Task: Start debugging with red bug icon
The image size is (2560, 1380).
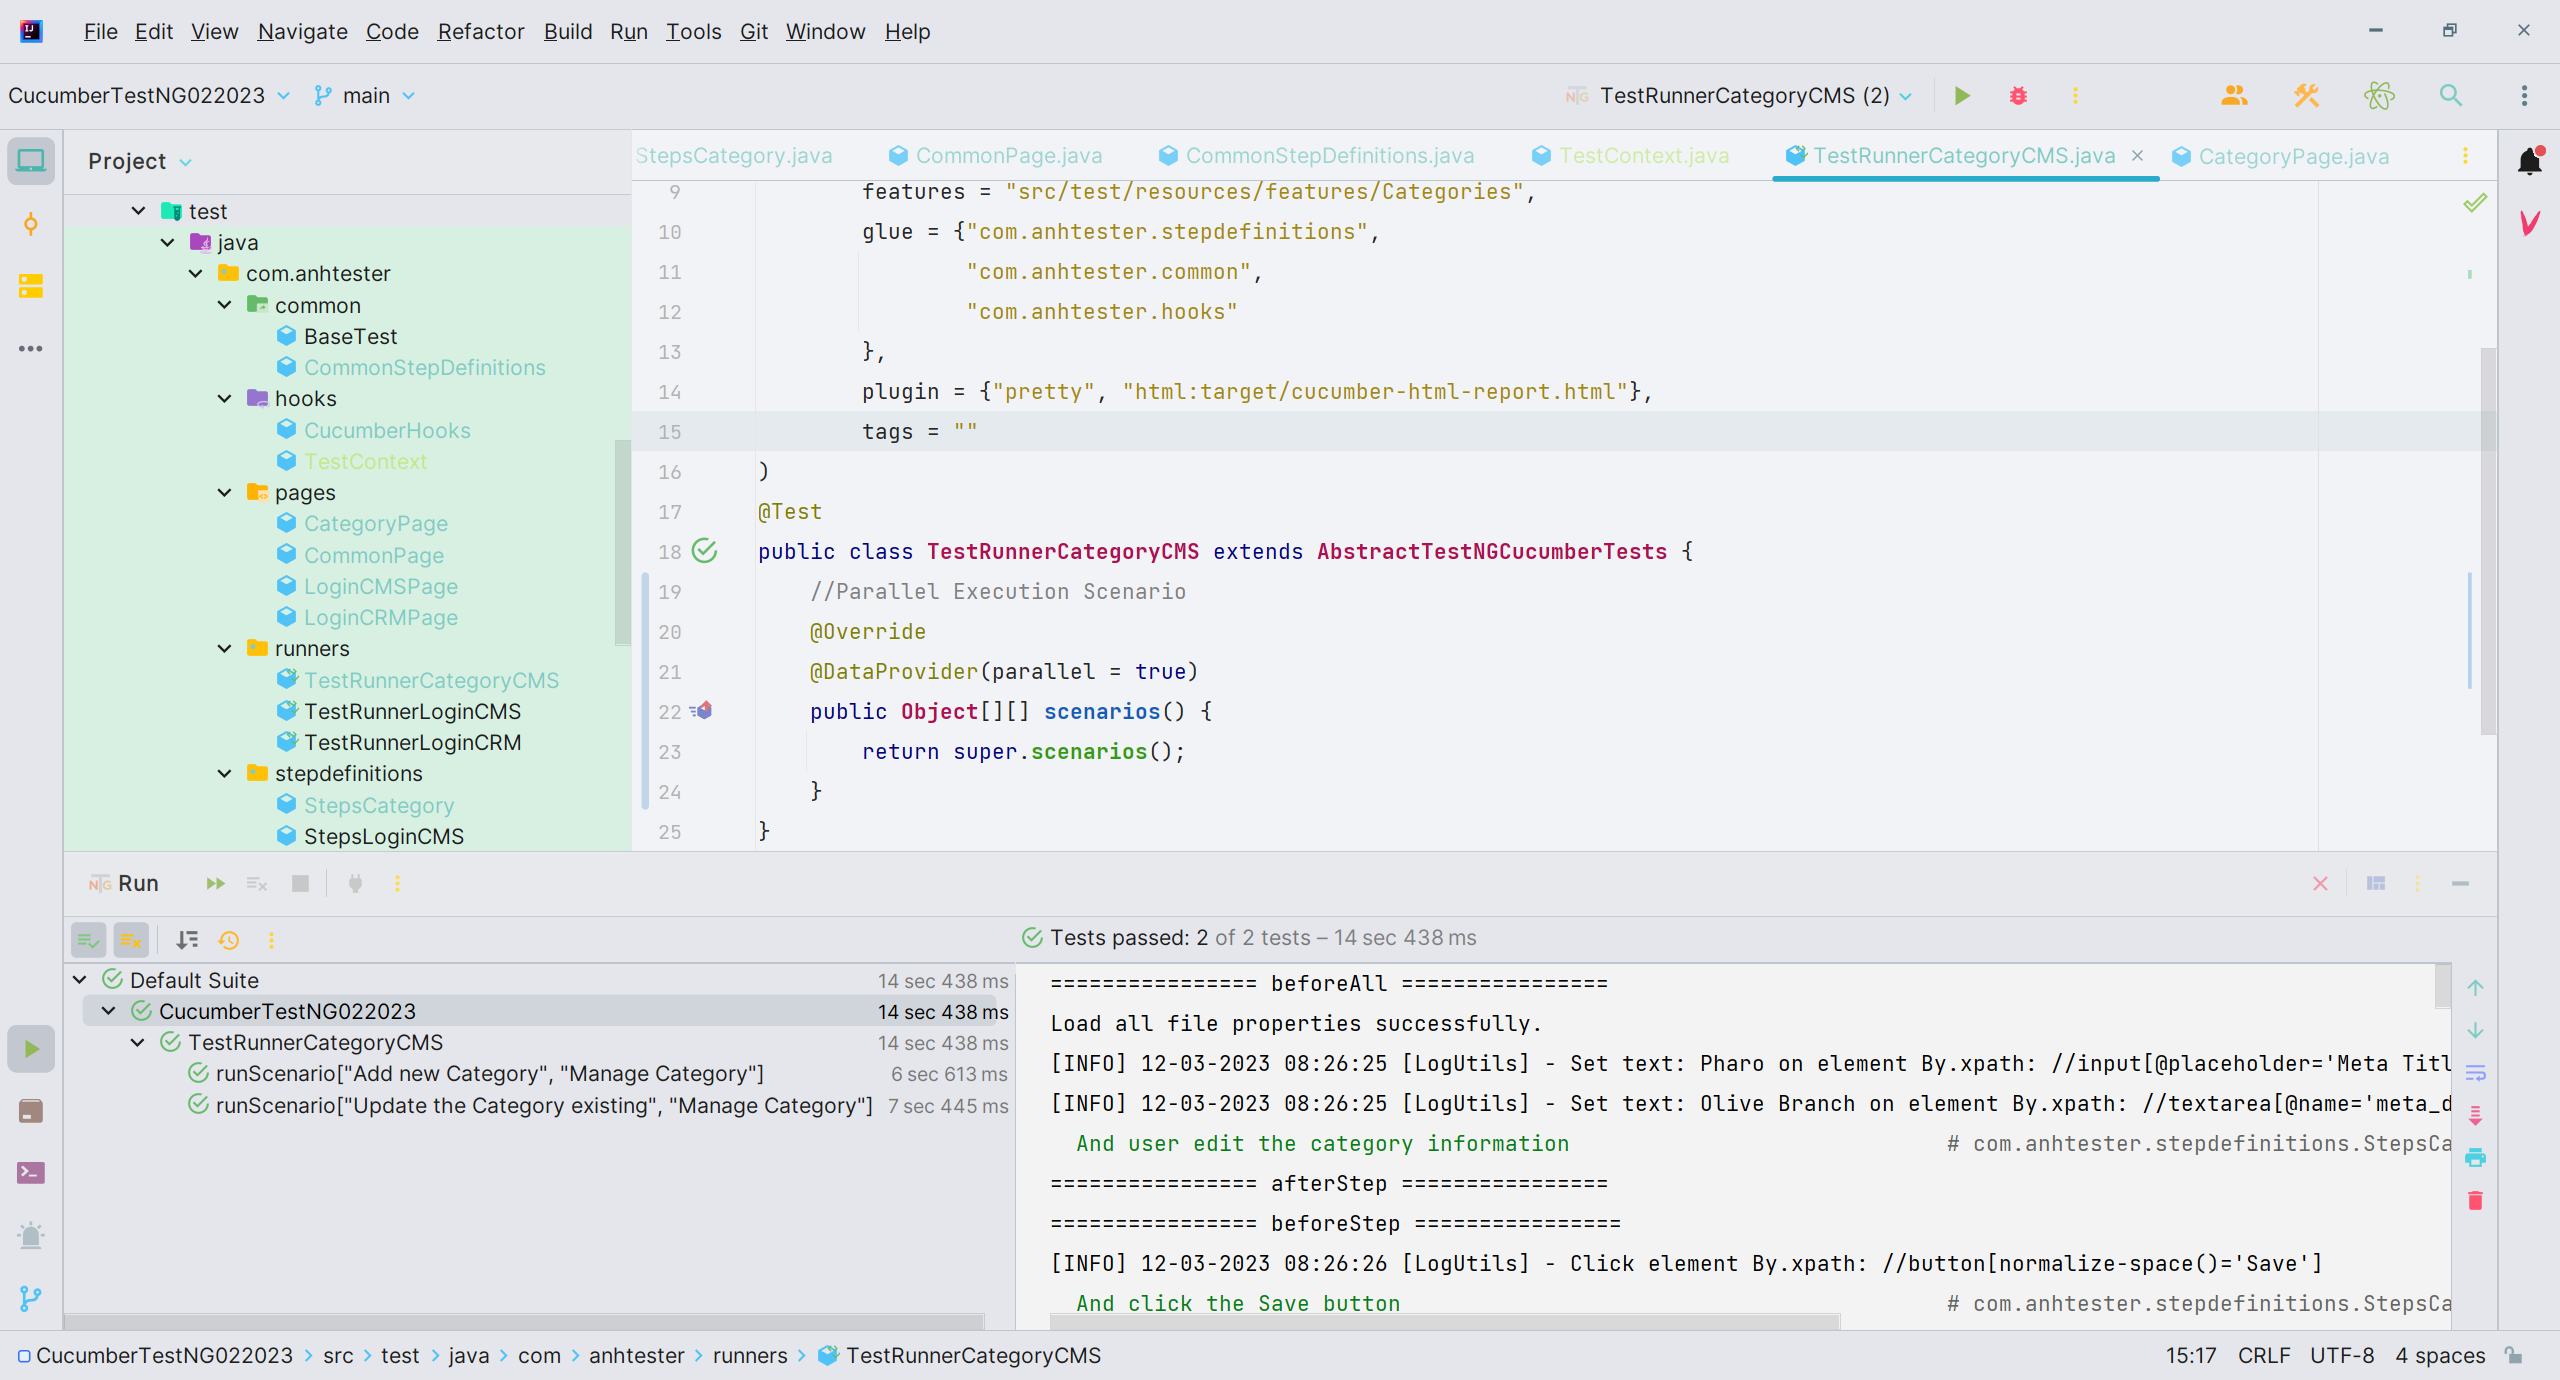Action: point(2018,95)
